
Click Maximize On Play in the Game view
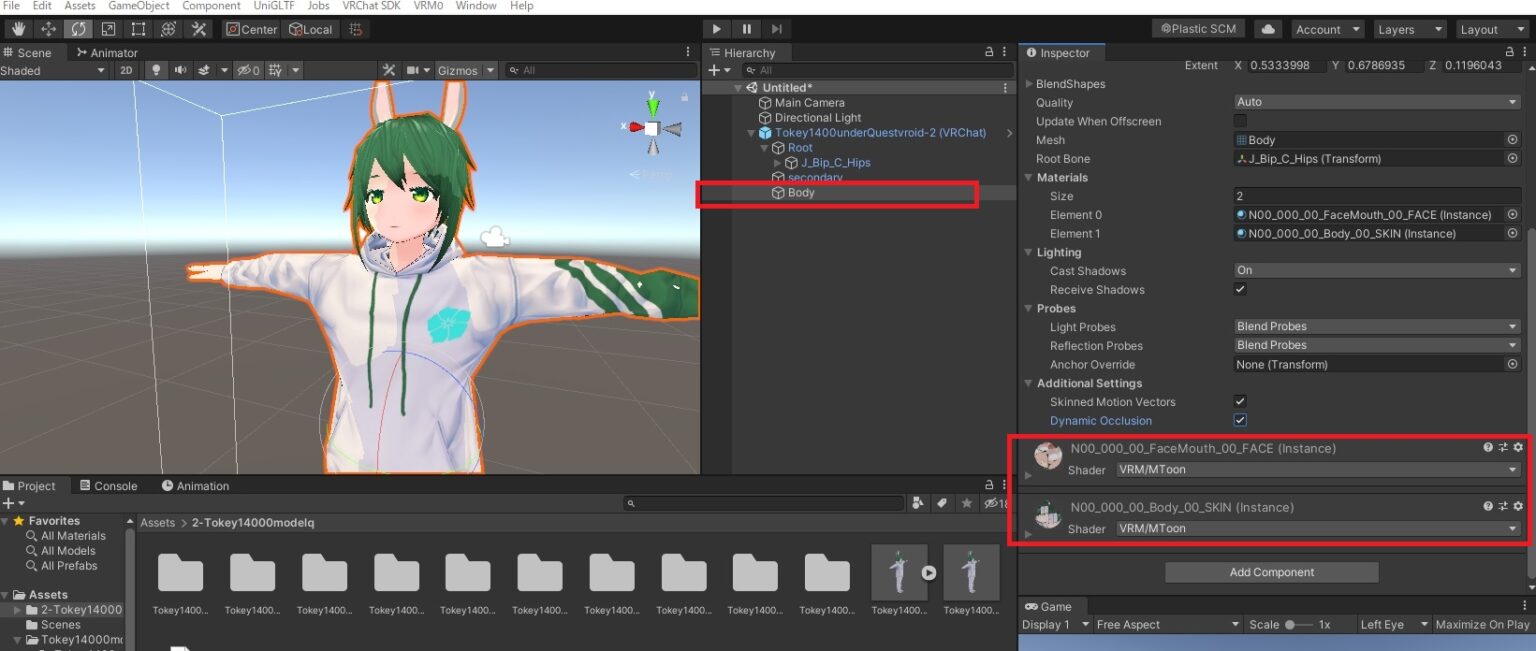[x=1483, y=623]
